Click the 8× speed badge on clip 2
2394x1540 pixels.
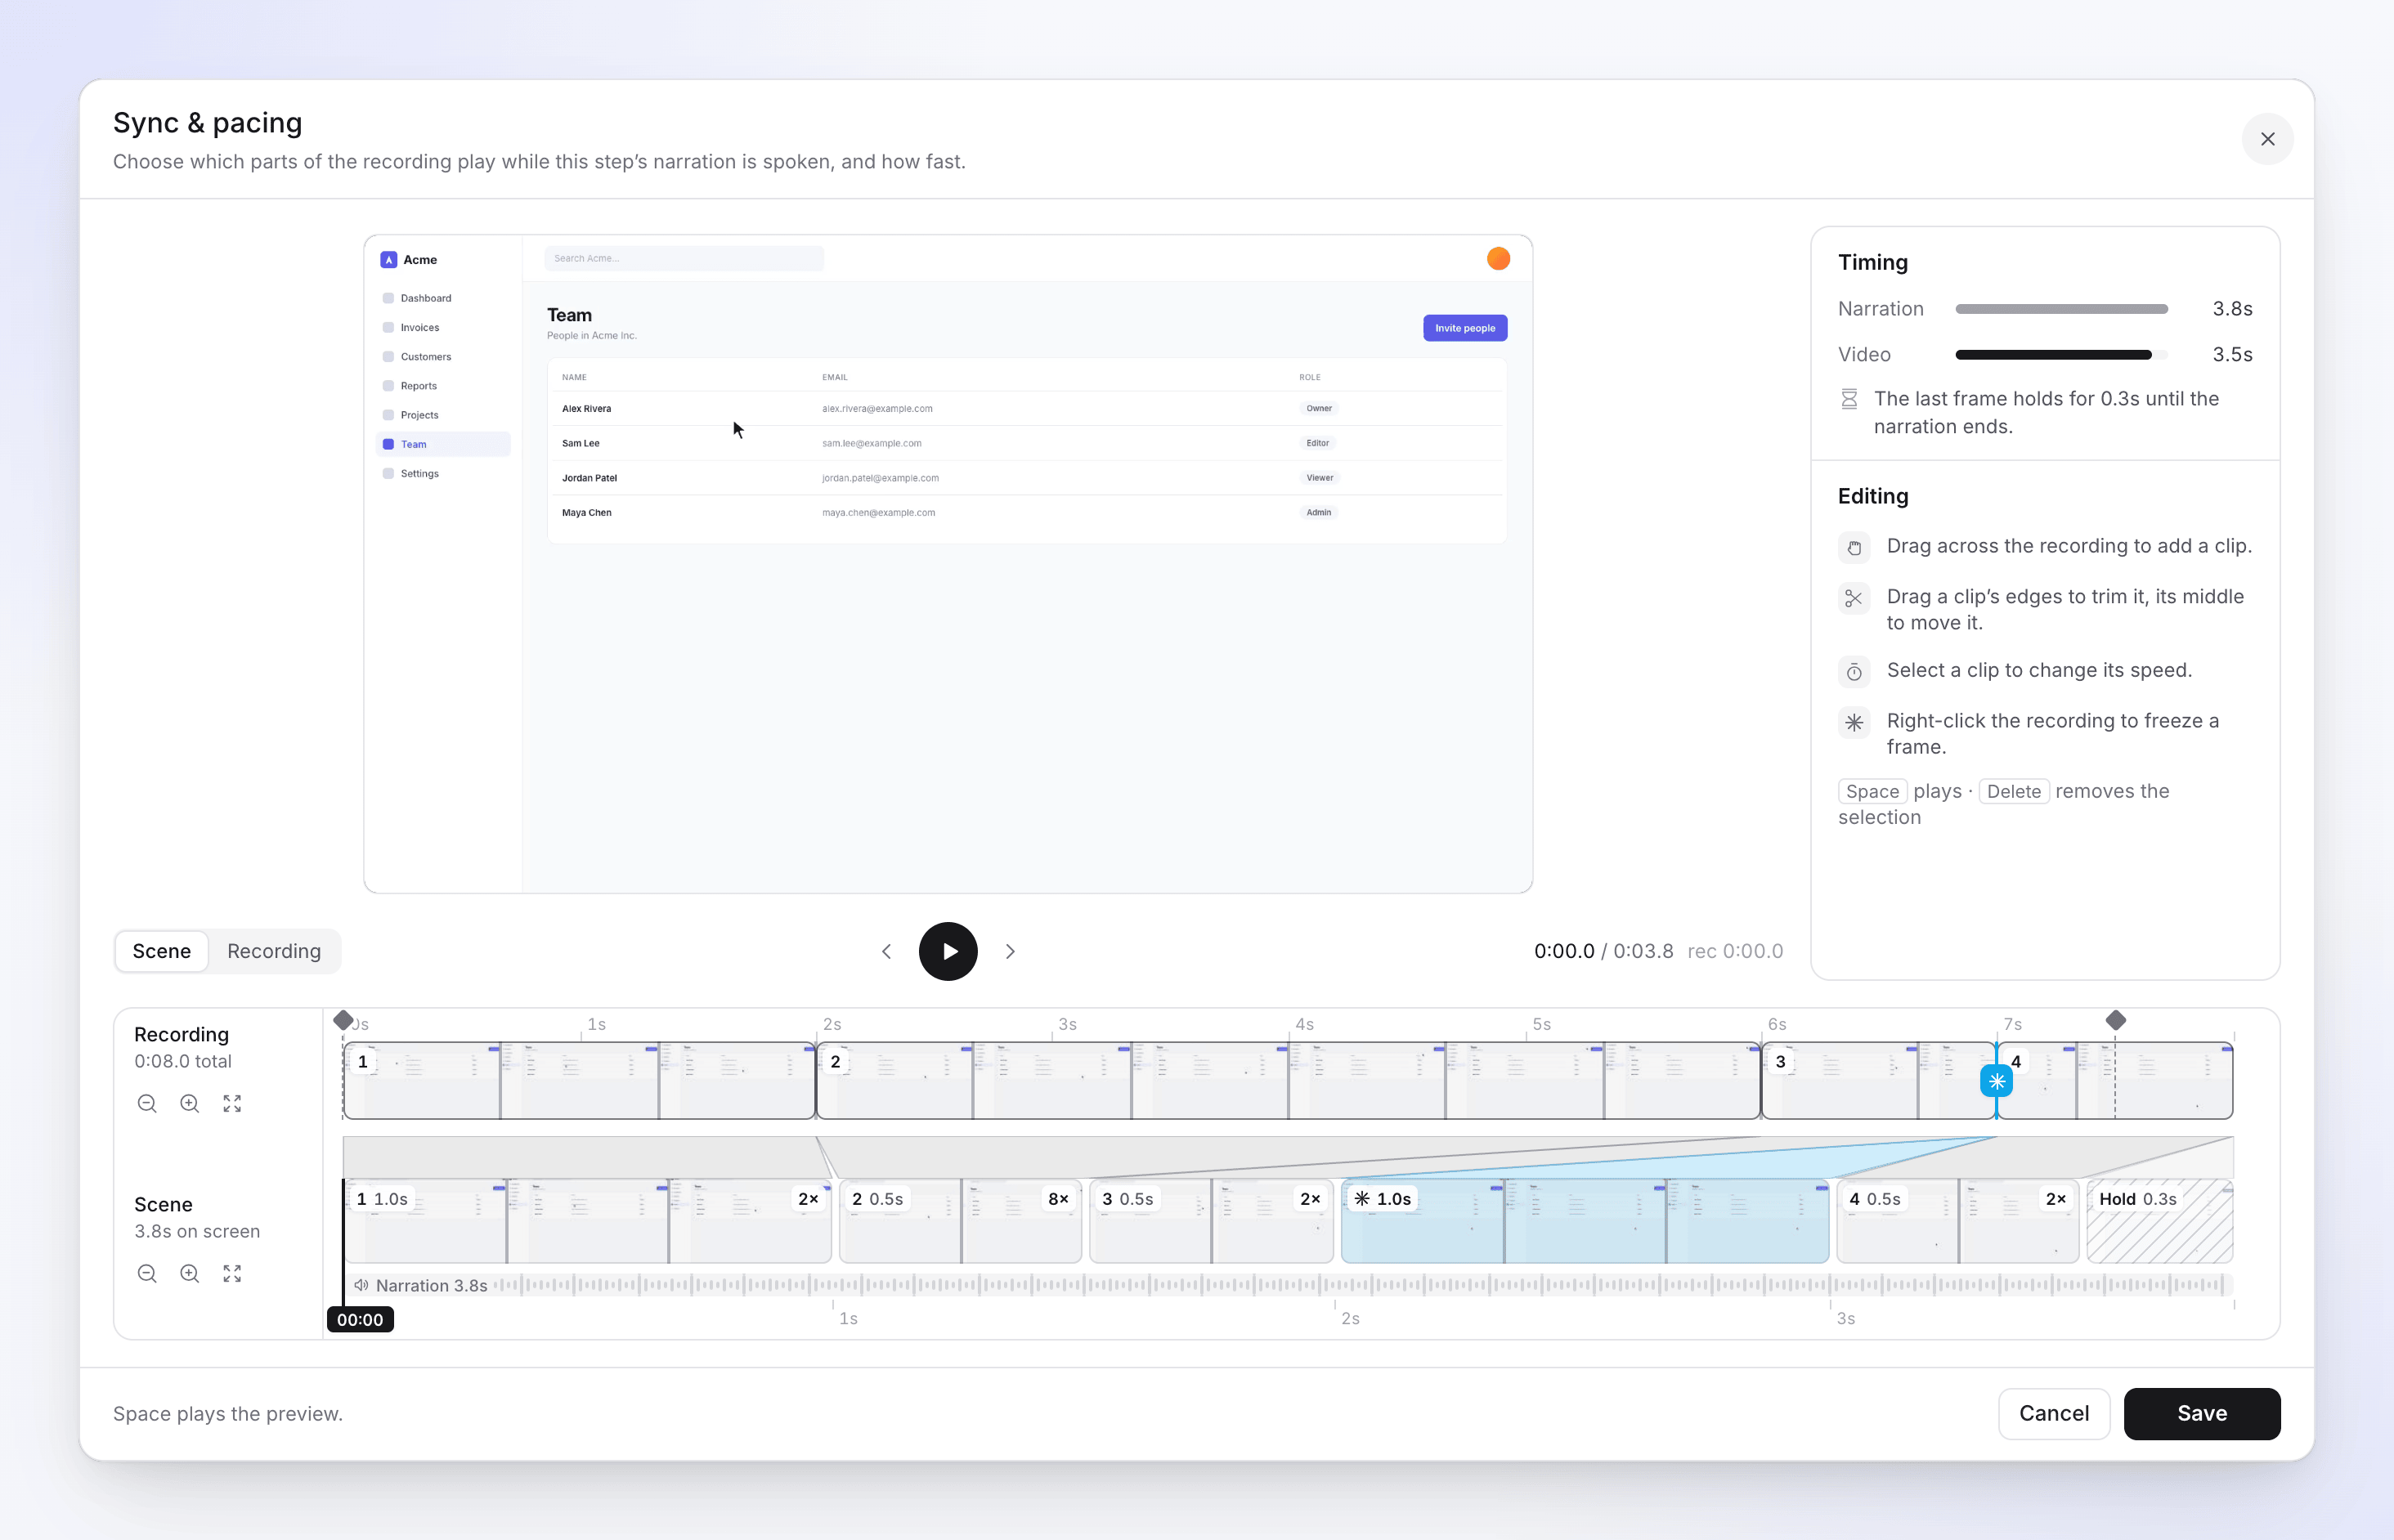[1058, 1199]
